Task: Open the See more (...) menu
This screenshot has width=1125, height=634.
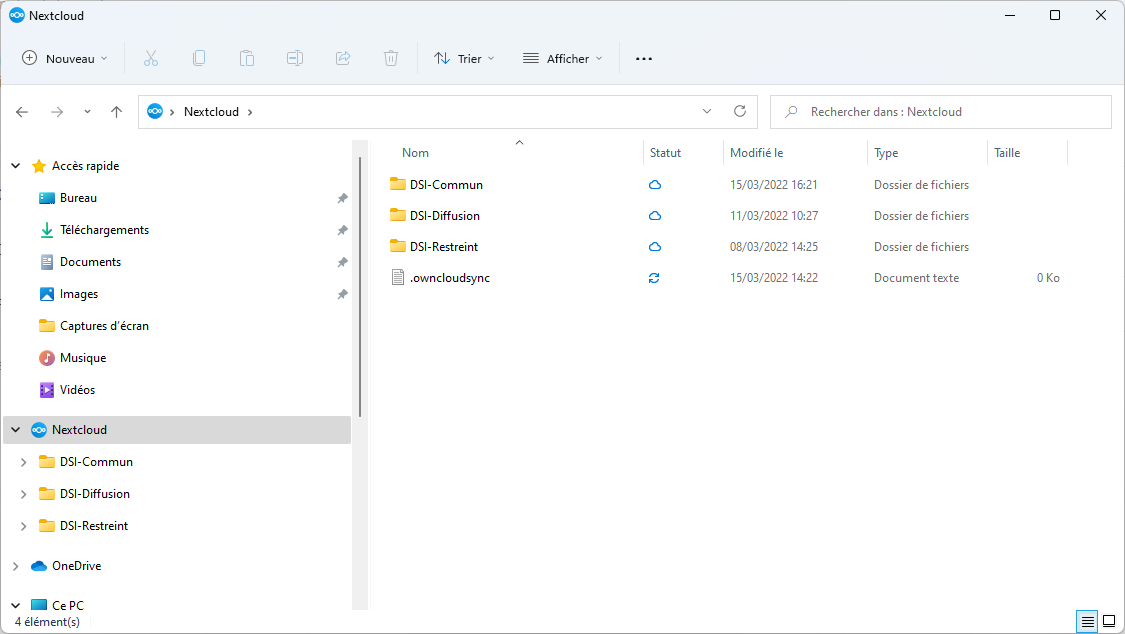Action: 643,58
